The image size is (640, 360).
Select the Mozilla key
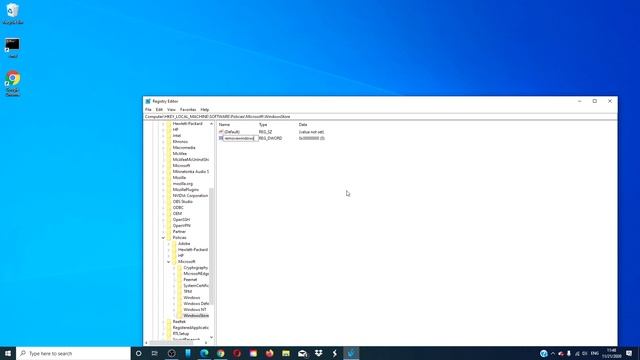pyautogui.click(x=179, y=178)
